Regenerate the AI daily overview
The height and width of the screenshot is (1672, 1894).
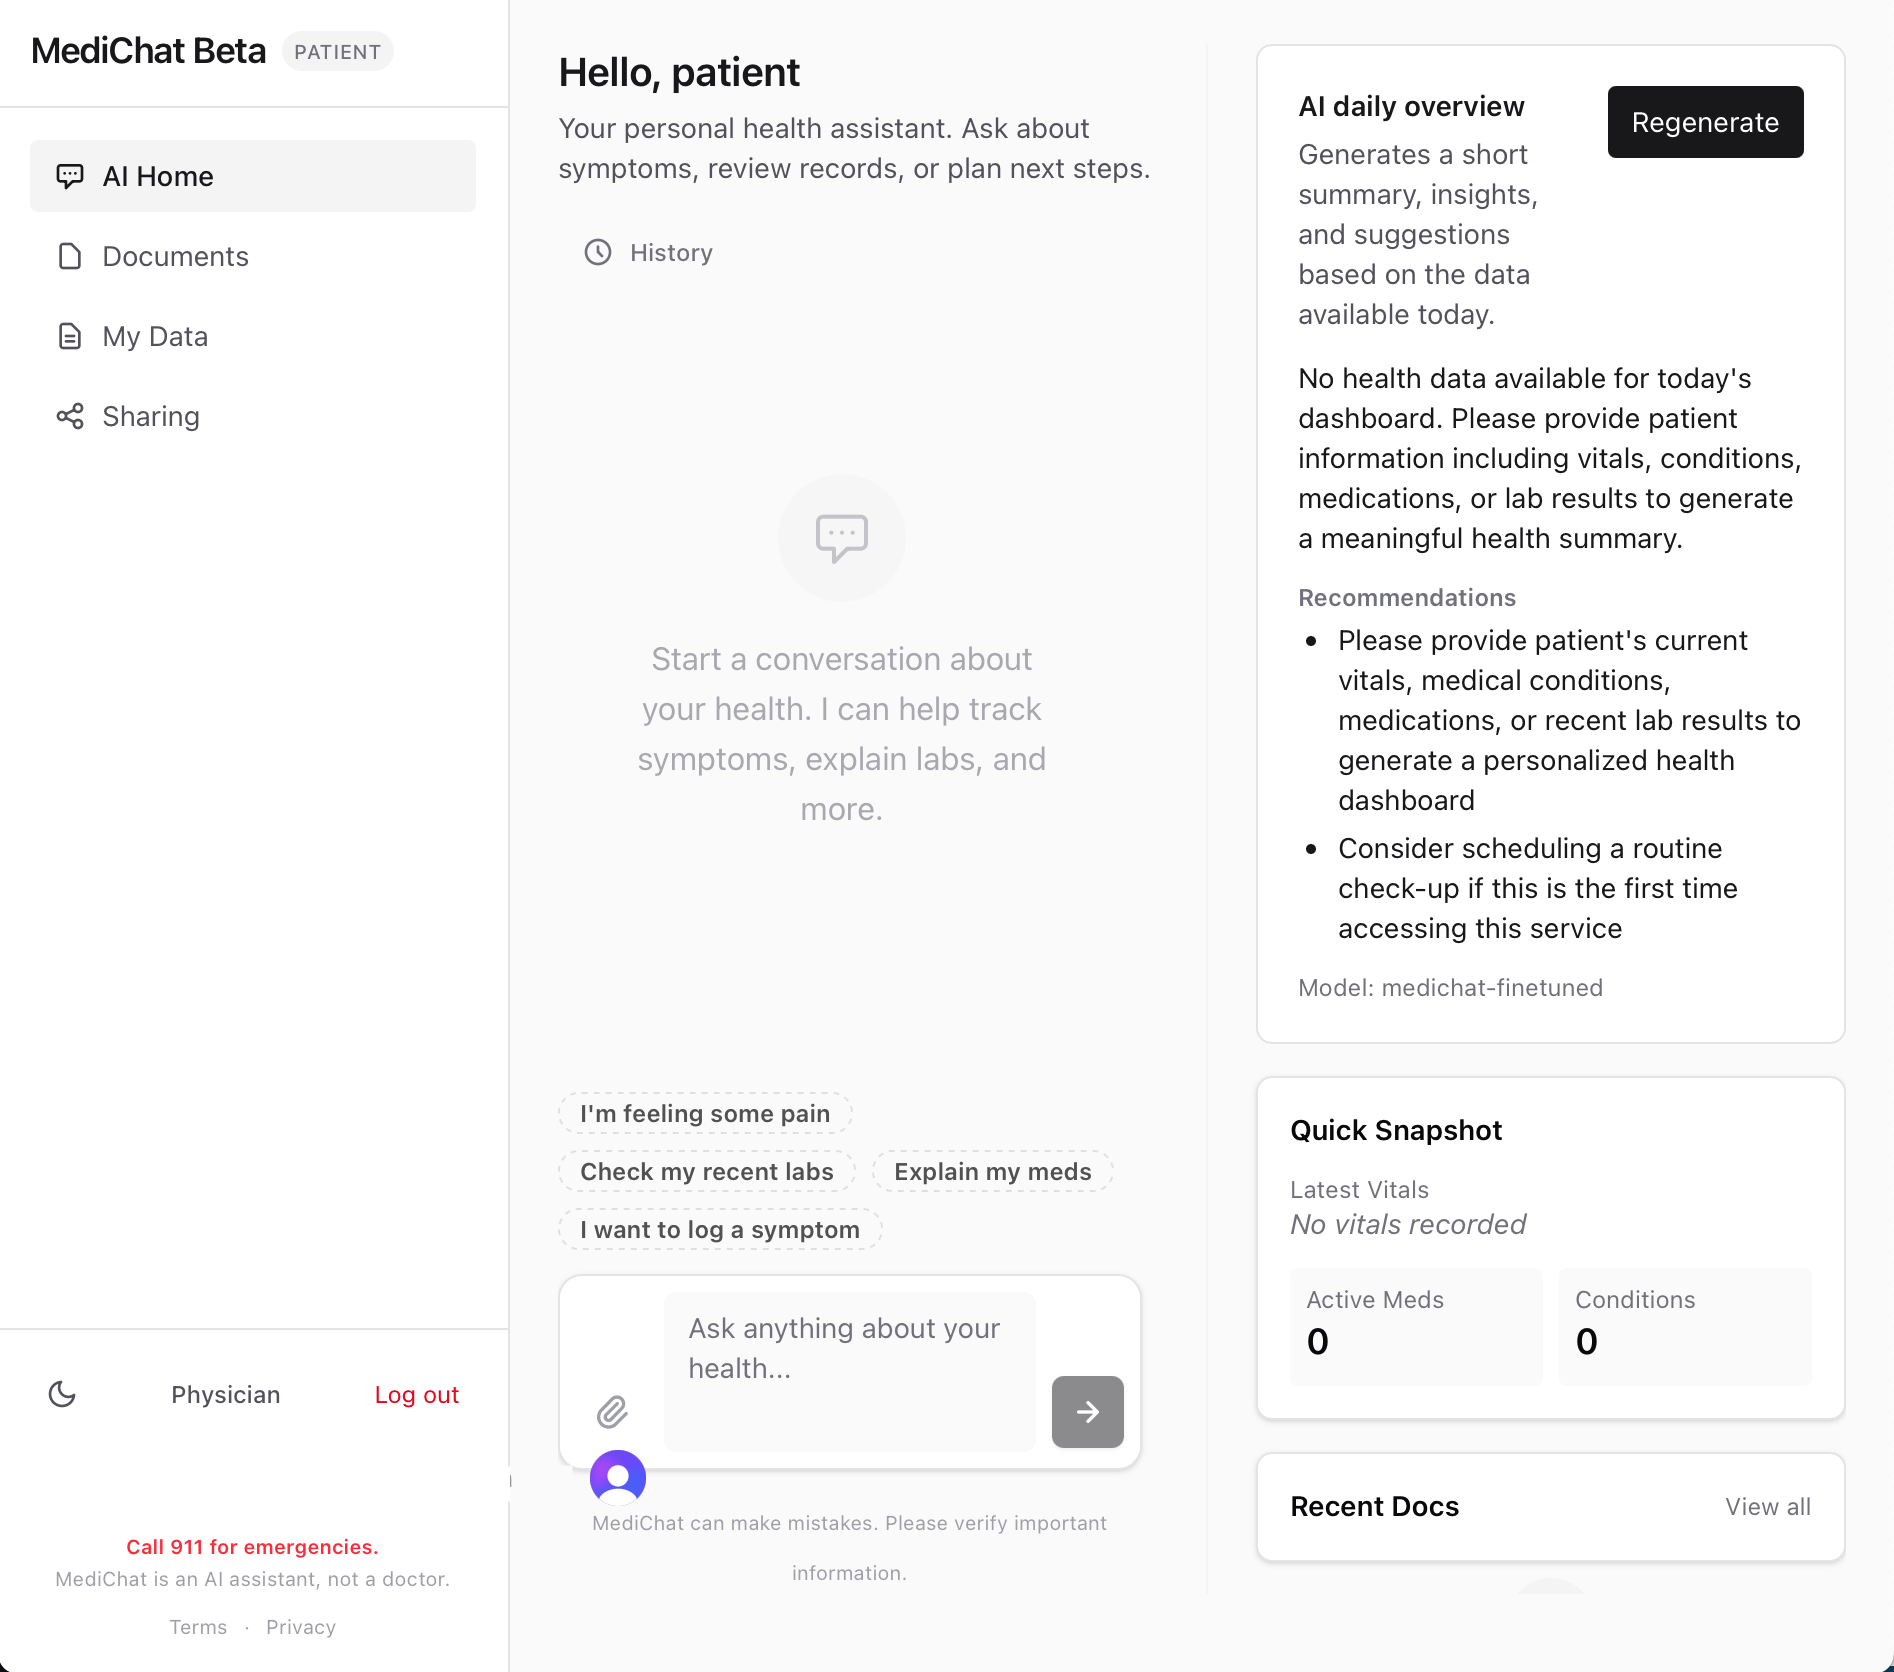[1704, 121]
